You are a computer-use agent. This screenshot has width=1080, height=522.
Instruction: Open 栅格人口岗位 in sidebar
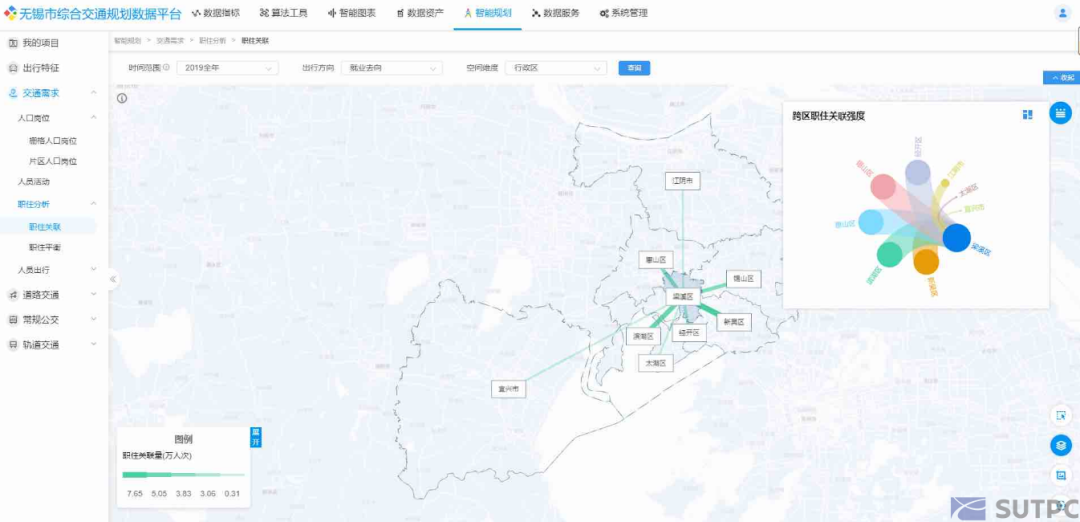(x=52, y=140)
